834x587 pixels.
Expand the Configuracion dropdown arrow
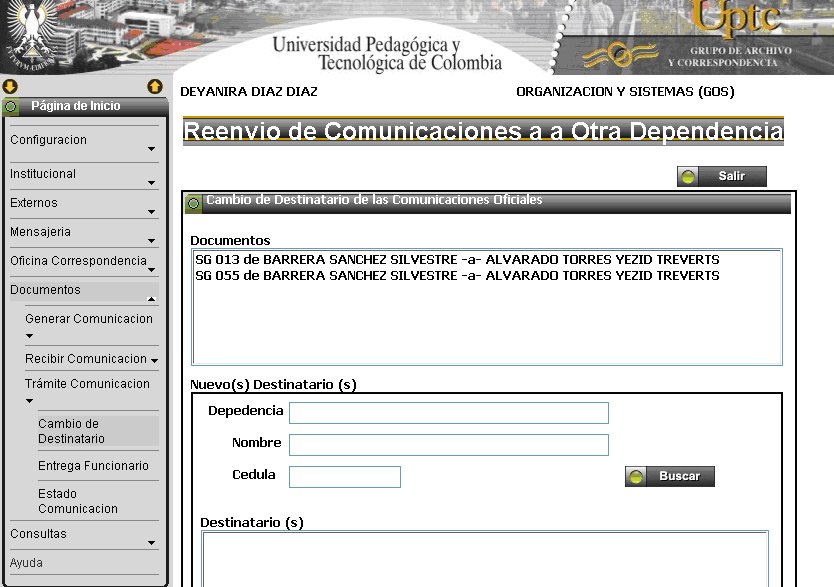[x=152, y=149]
